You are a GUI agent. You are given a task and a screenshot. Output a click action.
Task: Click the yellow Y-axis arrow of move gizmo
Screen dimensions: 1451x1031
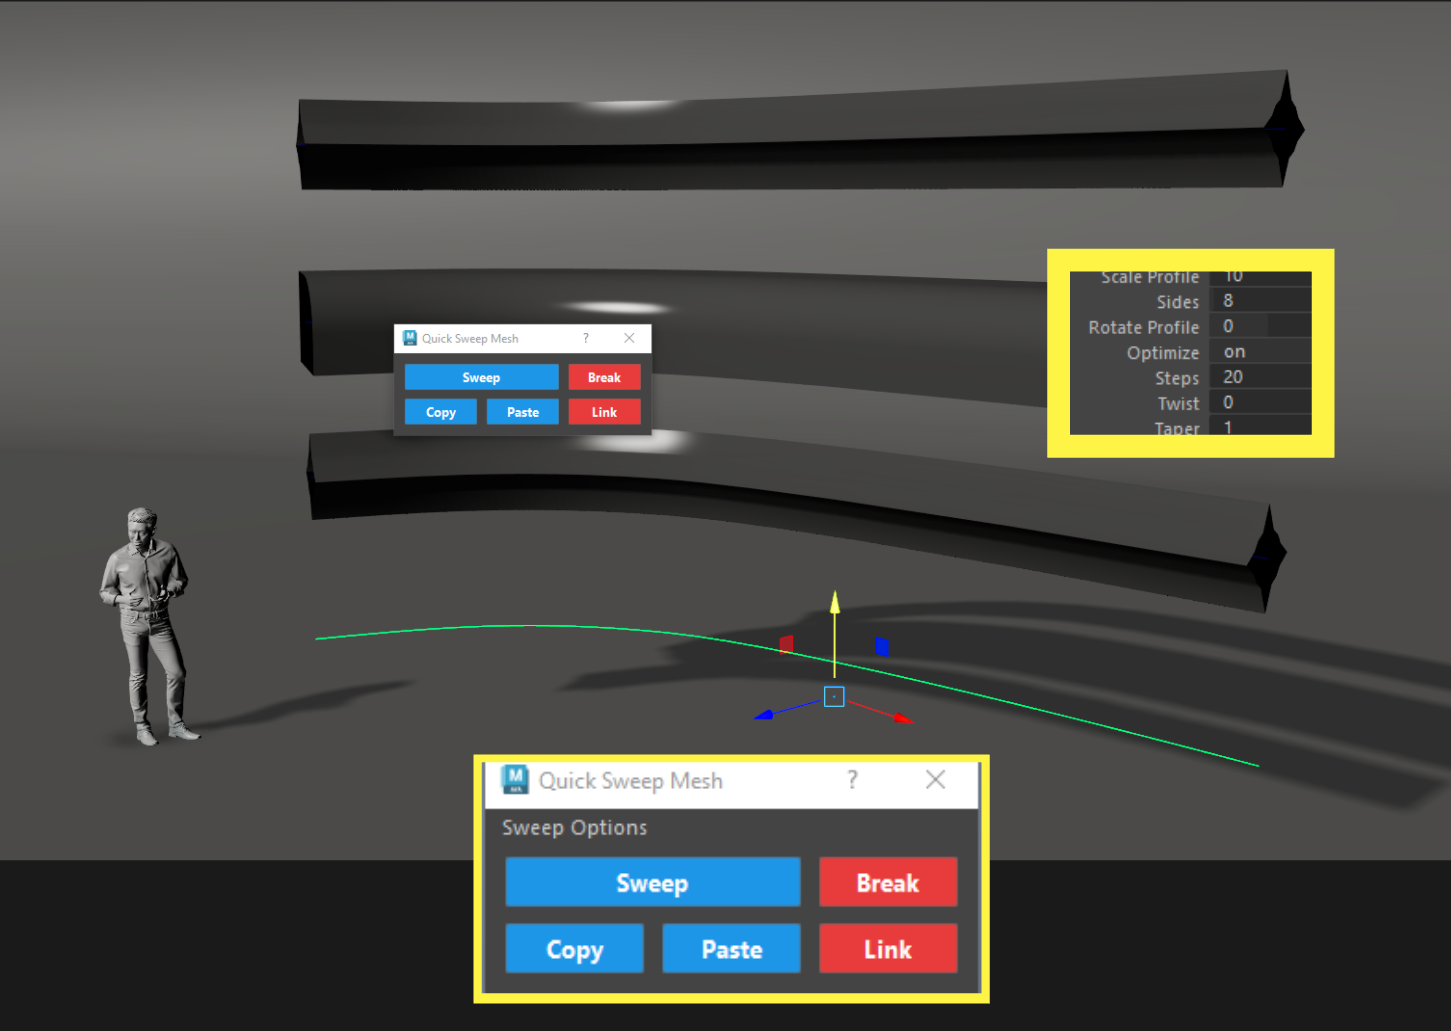pos(835,603)
